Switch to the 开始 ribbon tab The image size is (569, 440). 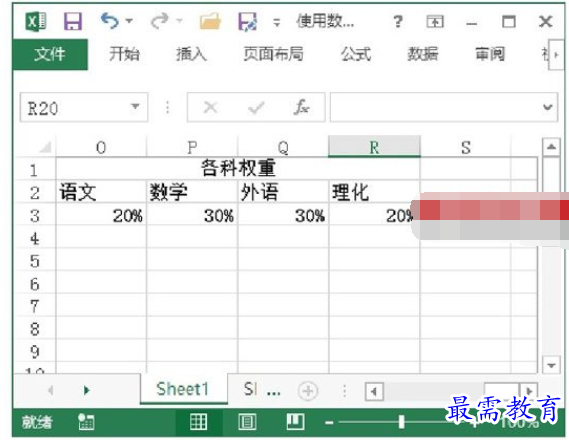124,54
